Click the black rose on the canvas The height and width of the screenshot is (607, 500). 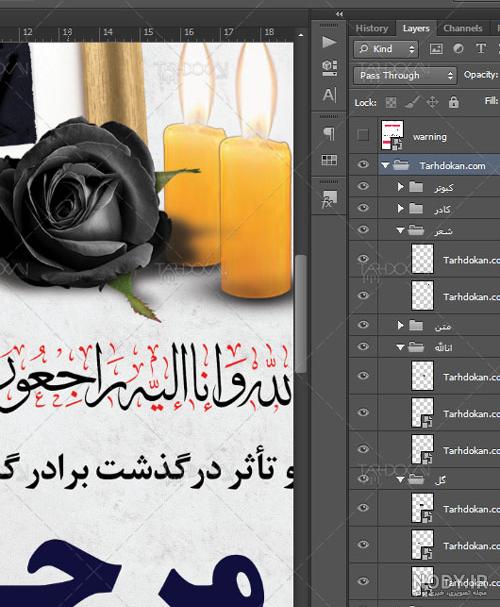pos(81,205)
